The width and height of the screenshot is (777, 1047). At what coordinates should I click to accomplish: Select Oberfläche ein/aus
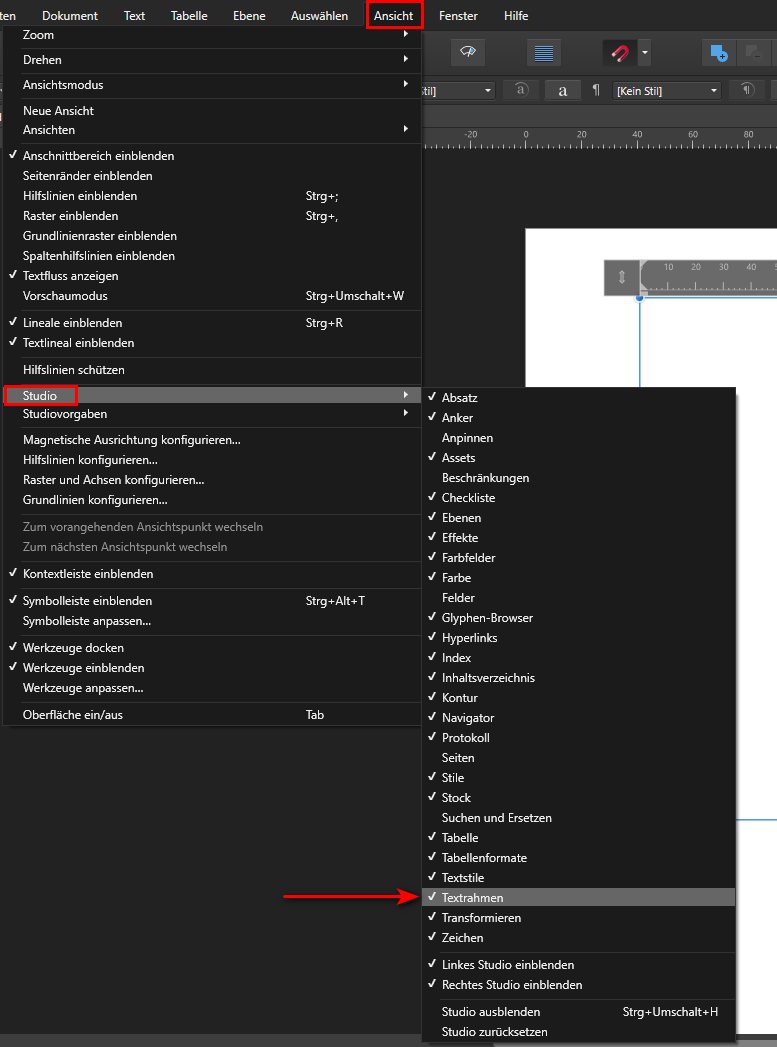coord(212,714)
